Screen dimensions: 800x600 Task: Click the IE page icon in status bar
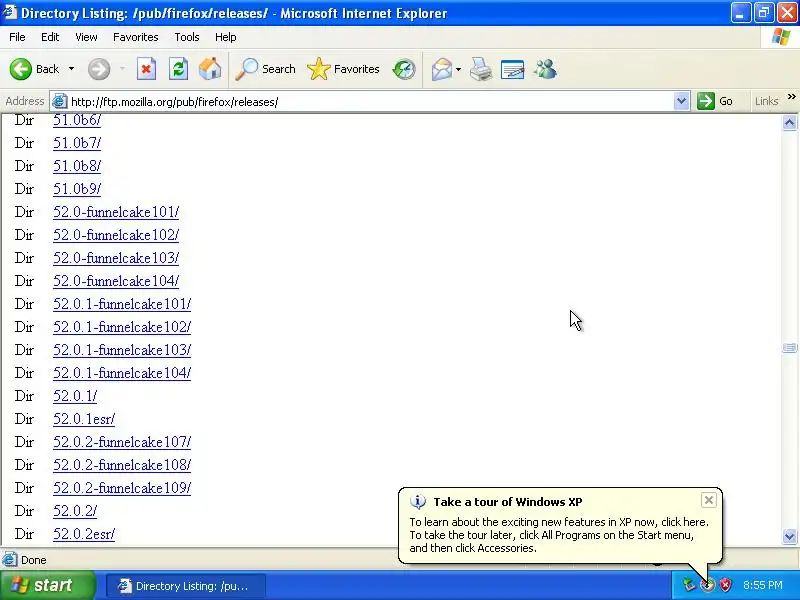pos(9,560)
